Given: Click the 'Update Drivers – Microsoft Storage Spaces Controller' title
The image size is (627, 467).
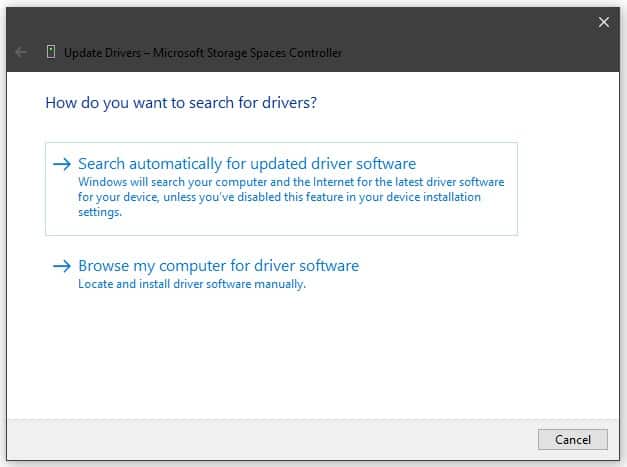Looking at the screenshot, I should (203, 53).
